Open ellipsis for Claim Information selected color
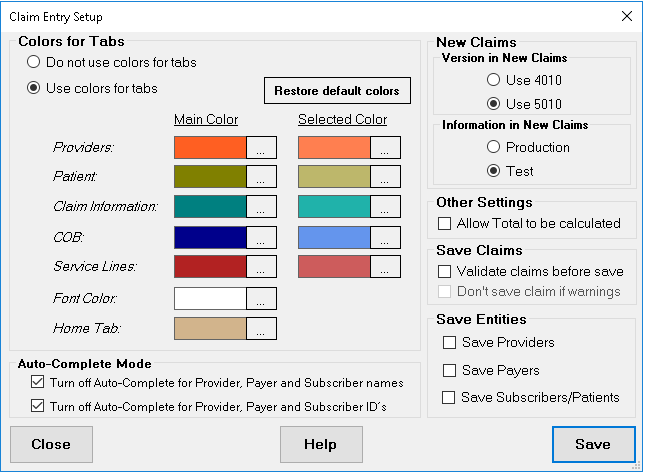Image resolution: width=647 pixels, height=474 pixels. point(385,206)
